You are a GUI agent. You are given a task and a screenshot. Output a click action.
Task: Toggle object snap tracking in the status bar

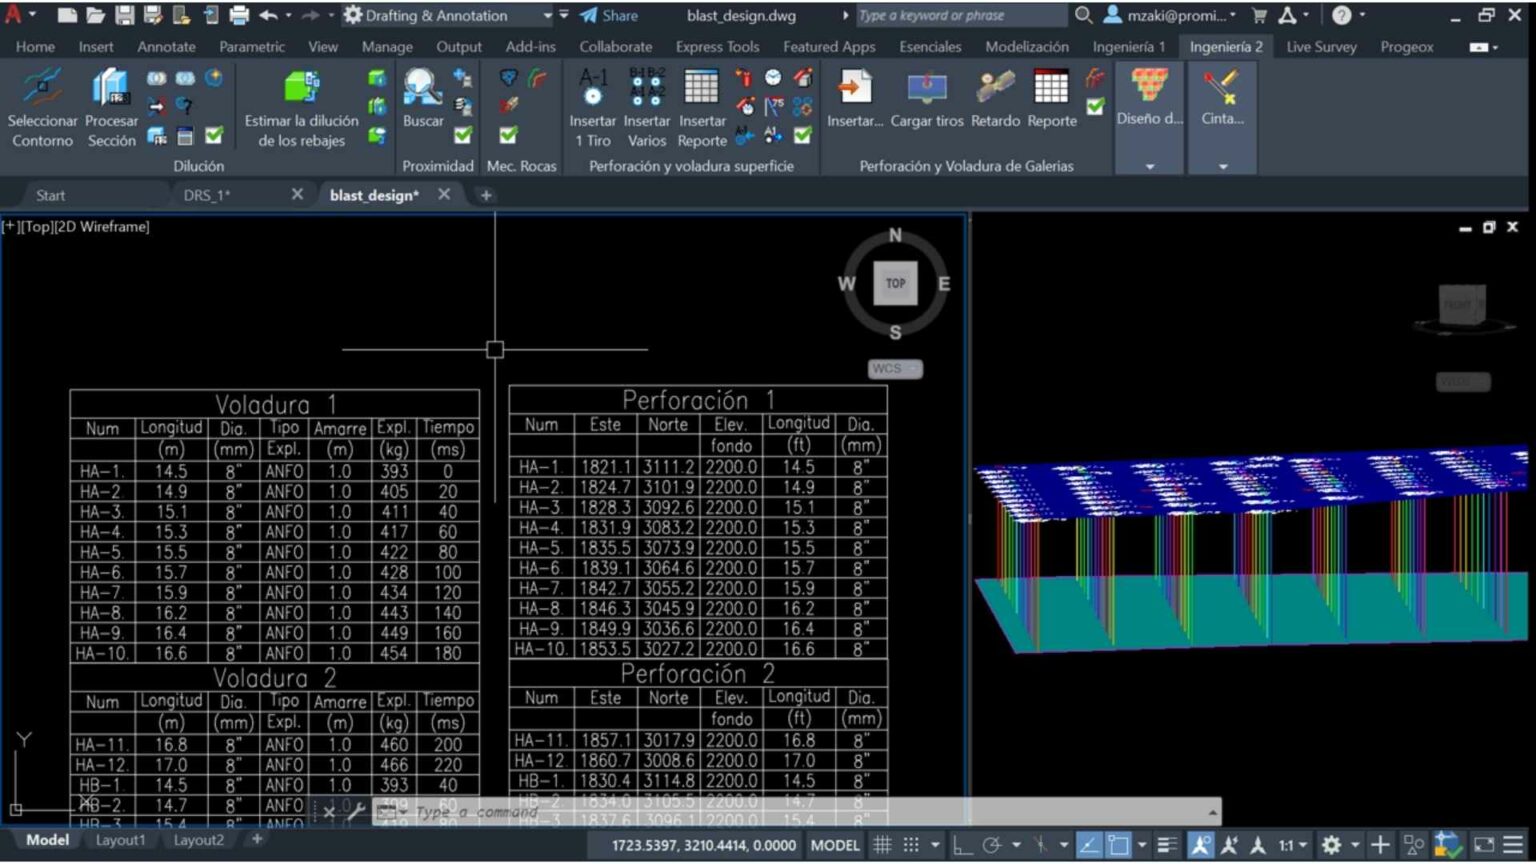click(1040, 845)
